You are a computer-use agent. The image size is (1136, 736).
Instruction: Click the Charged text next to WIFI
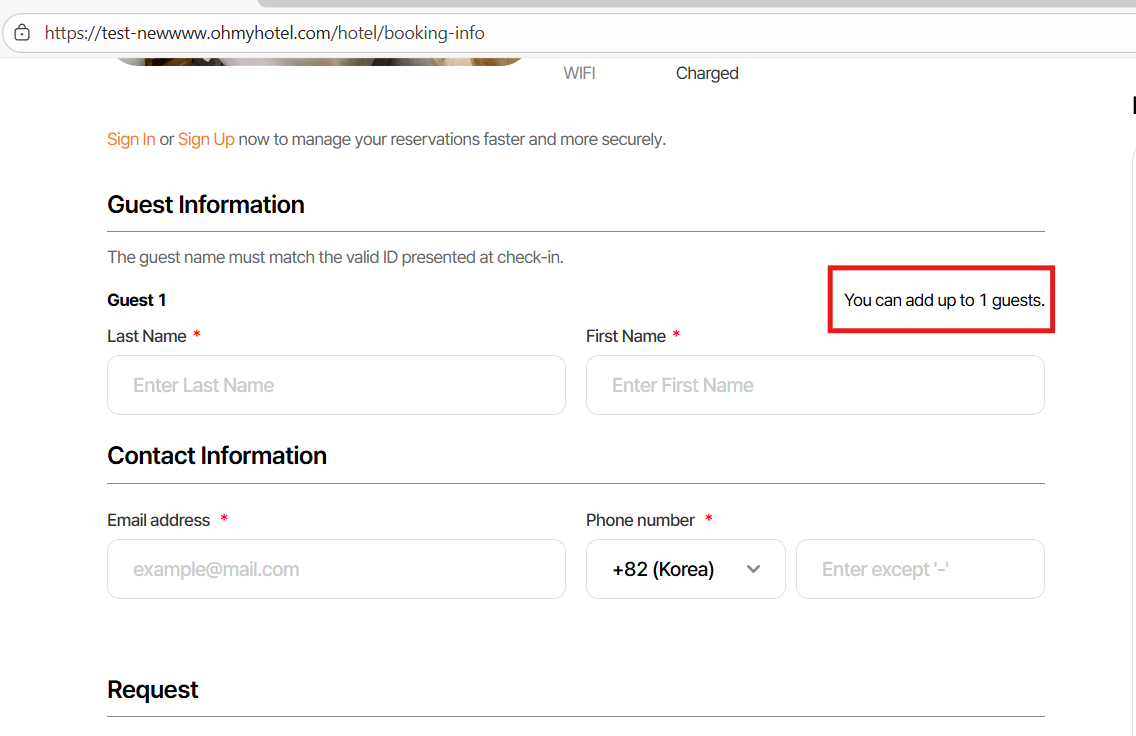click(707, 73)
